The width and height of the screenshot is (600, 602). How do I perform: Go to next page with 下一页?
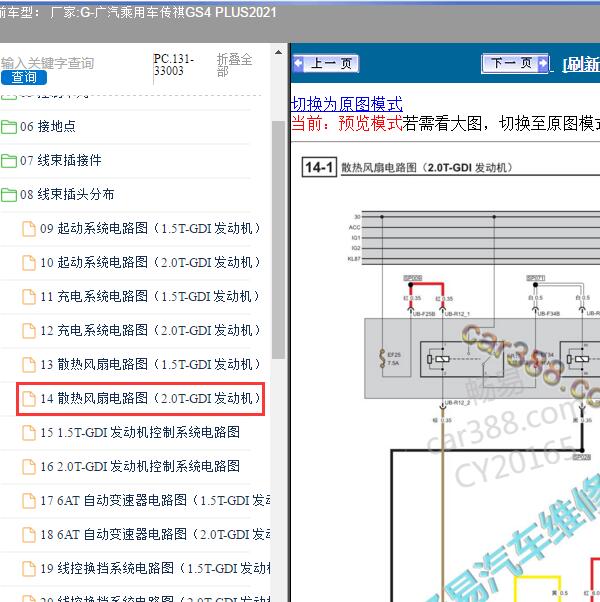pyautogui.click(x=515, y=63)
